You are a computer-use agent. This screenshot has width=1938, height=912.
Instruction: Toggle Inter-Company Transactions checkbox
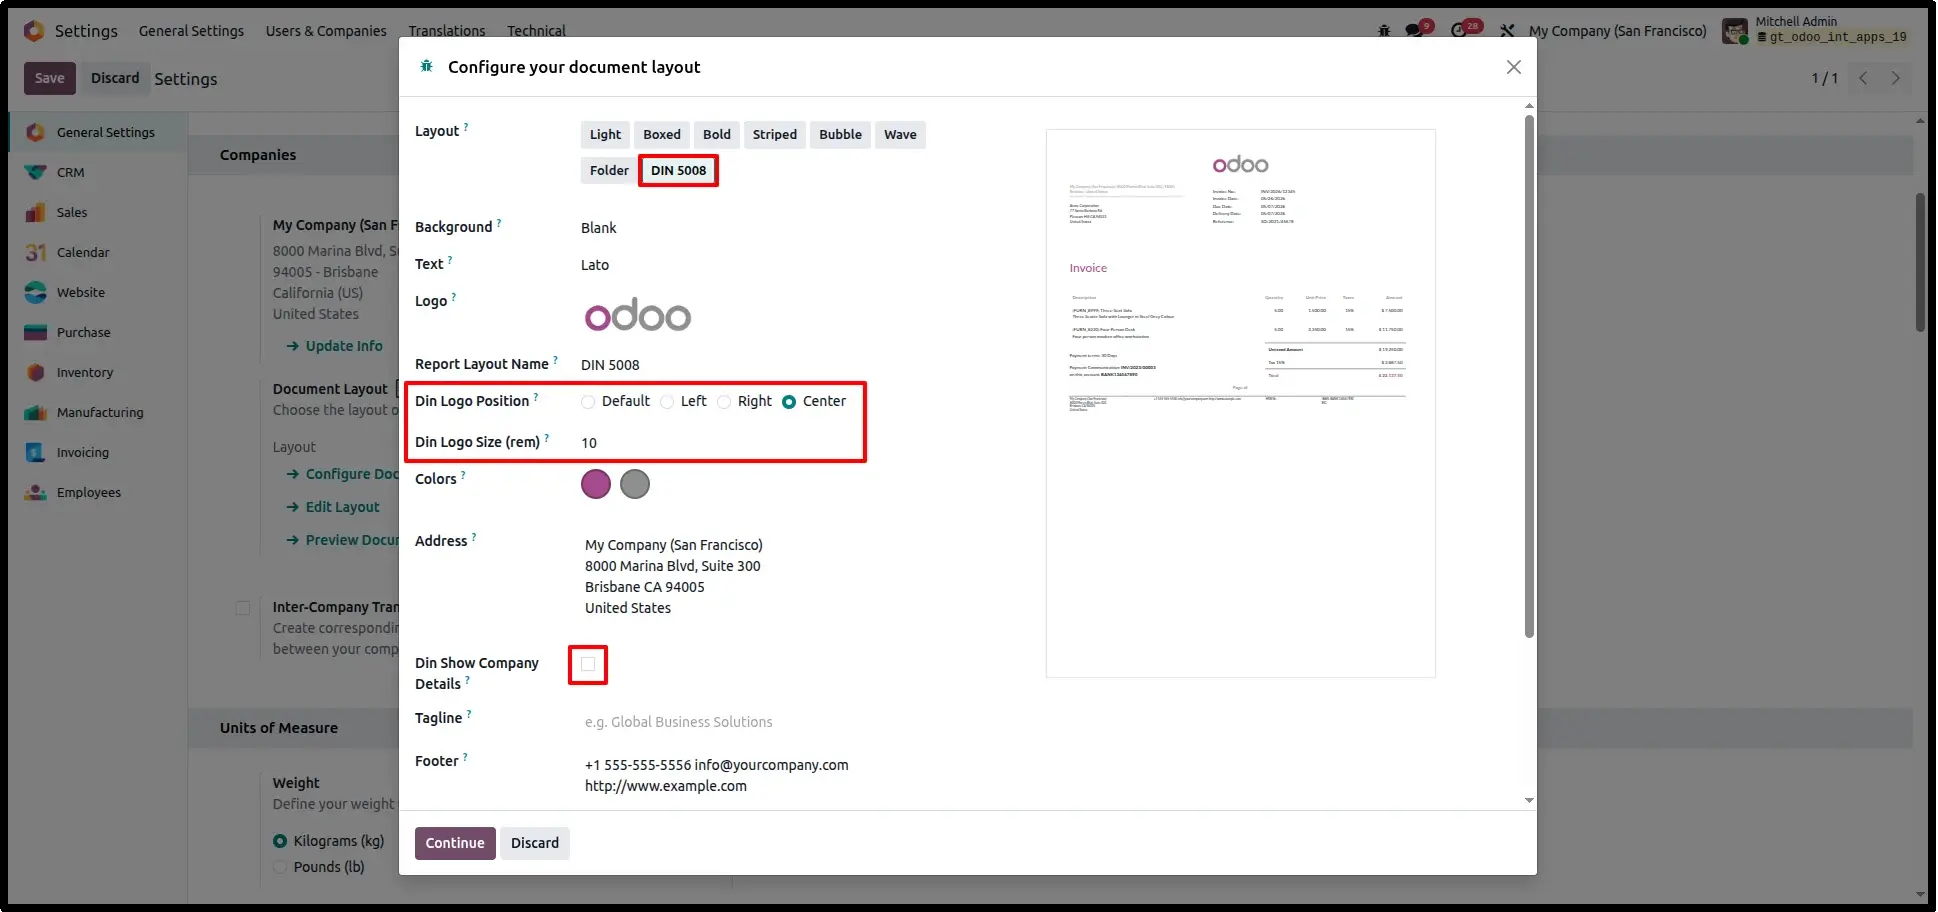(243, 608)
